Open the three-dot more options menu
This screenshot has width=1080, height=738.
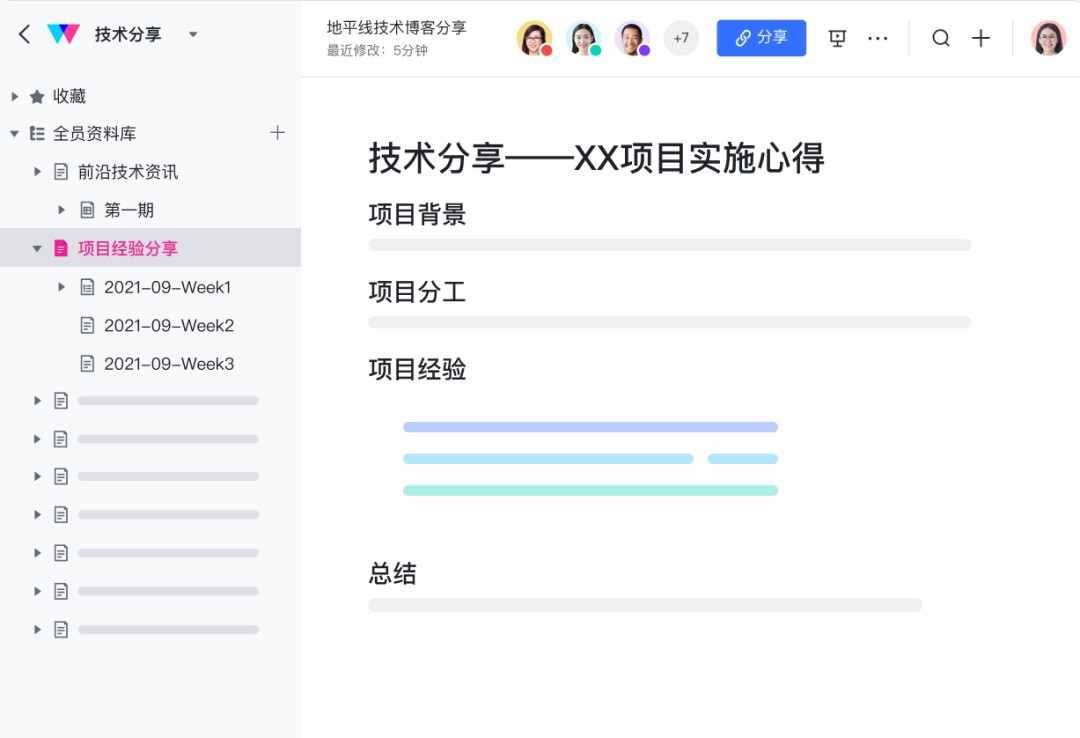[878, 38]
